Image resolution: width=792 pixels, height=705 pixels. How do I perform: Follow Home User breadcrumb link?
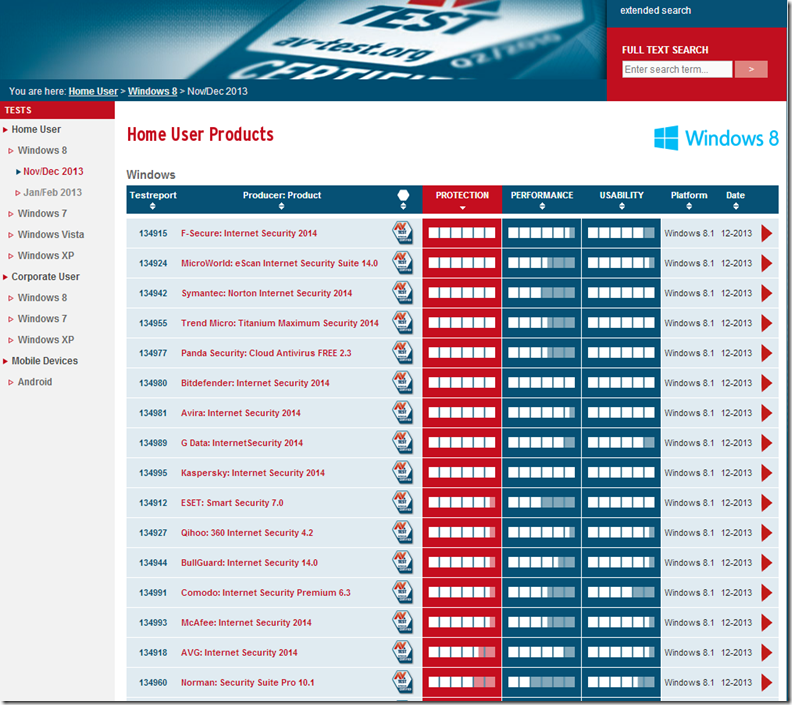[x=93, y=91]
